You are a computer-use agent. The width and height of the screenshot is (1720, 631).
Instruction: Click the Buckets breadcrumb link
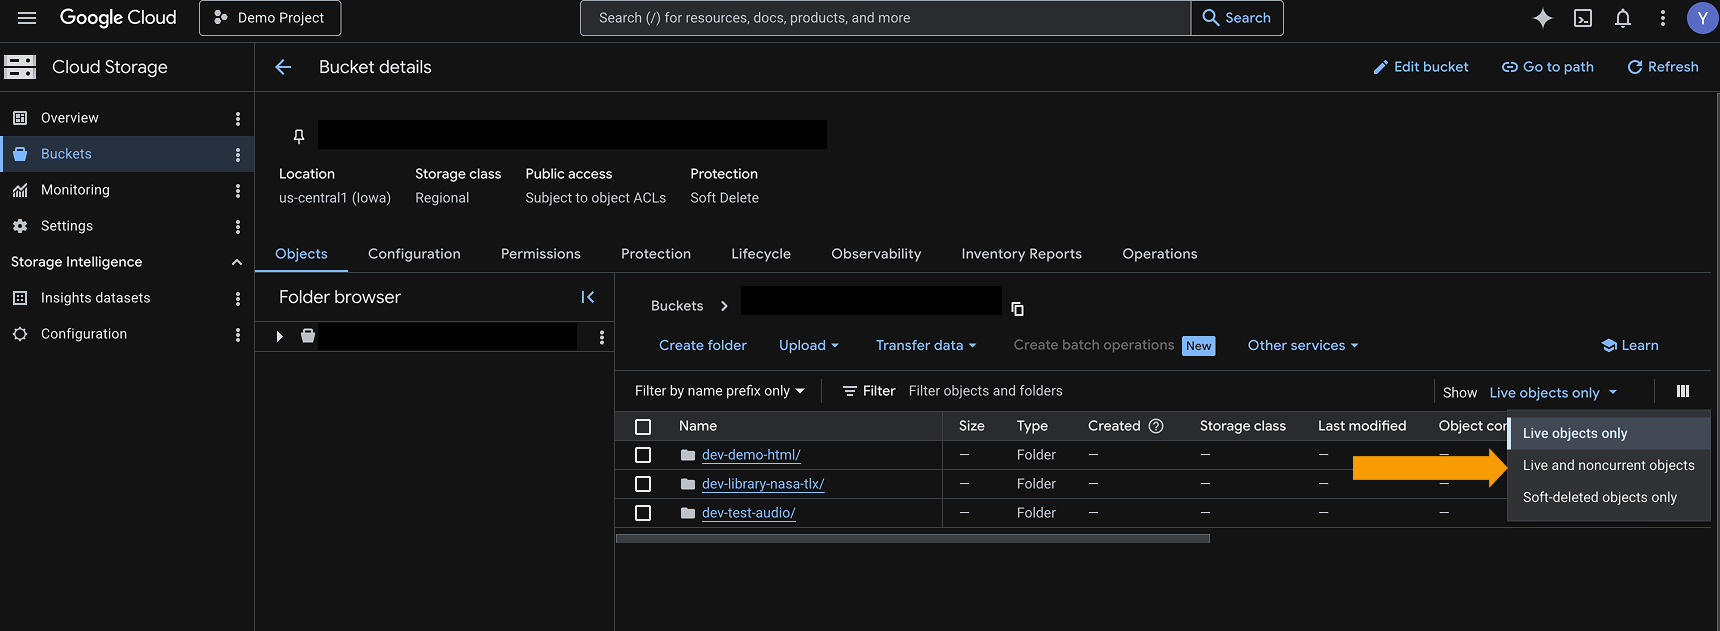677,306
